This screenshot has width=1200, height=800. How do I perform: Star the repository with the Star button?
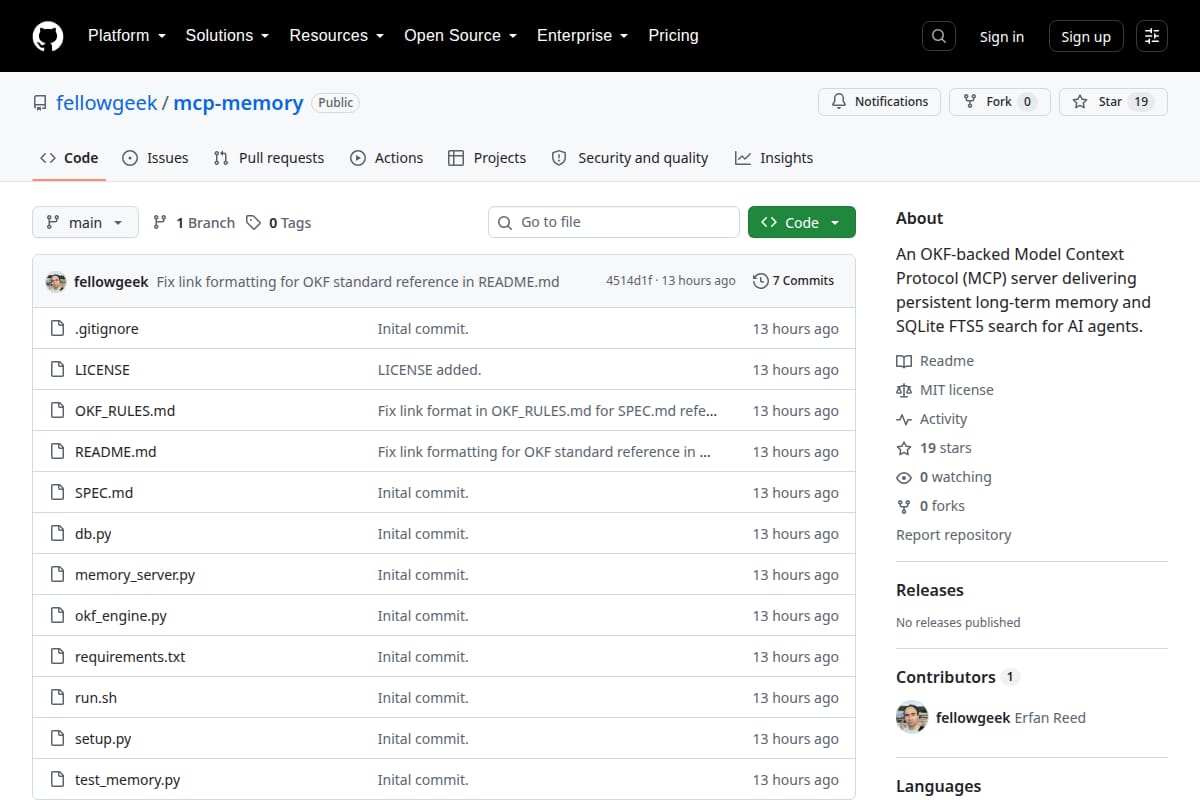tap(1113, 102)
